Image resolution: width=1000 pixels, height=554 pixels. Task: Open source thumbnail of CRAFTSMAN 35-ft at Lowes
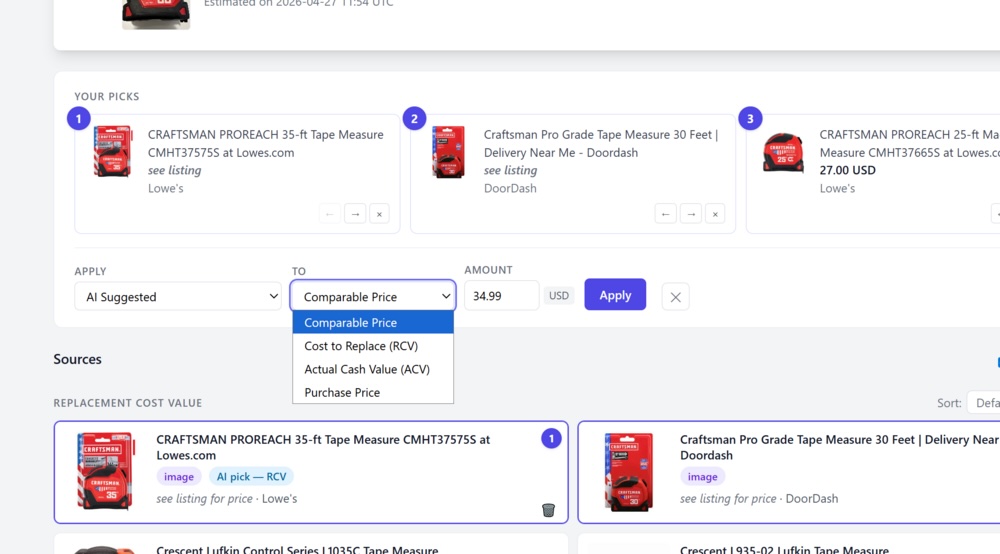(x=105, y=471)
